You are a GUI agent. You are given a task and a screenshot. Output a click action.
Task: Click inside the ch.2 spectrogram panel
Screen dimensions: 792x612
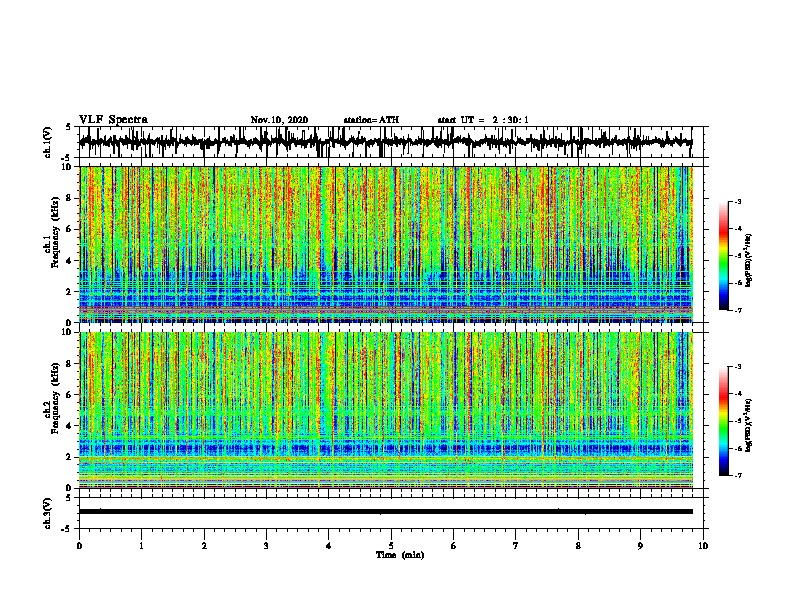pyautogui.click(x=385, y=410)
